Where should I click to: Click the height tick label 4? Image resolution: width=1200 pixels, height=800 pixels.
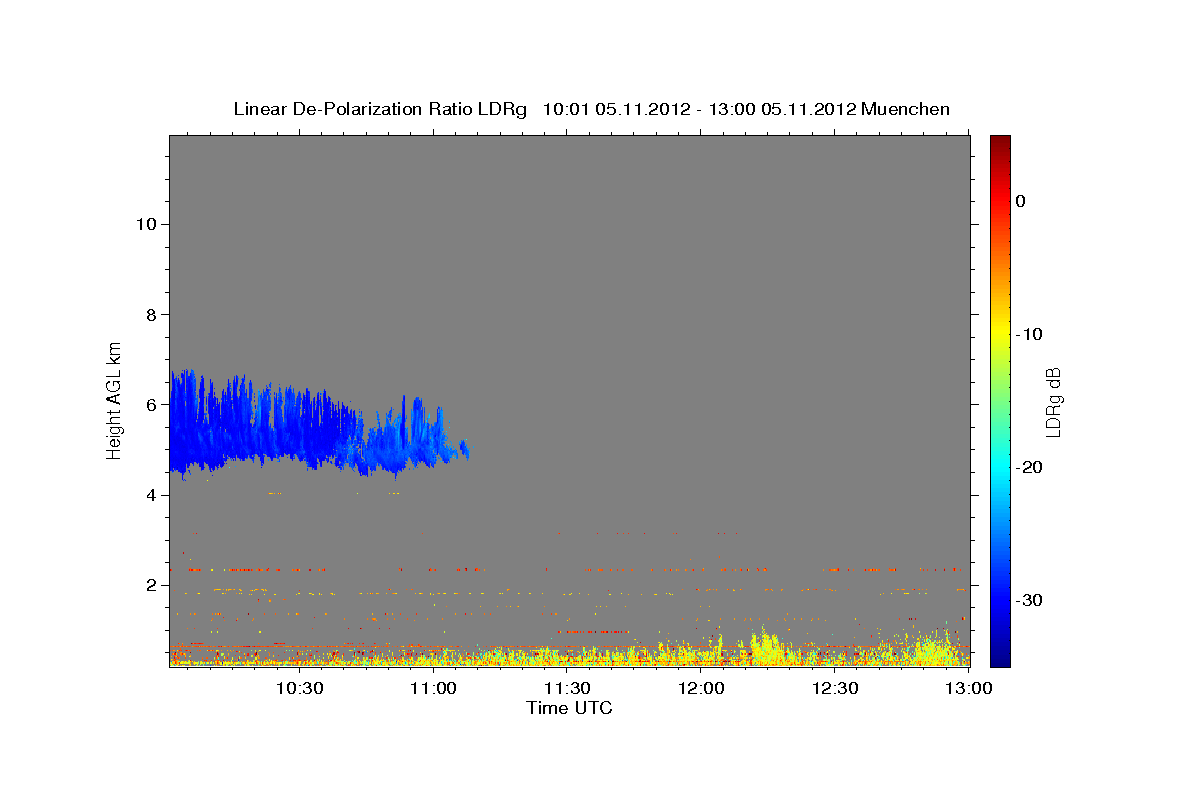[x=149, y=495]
